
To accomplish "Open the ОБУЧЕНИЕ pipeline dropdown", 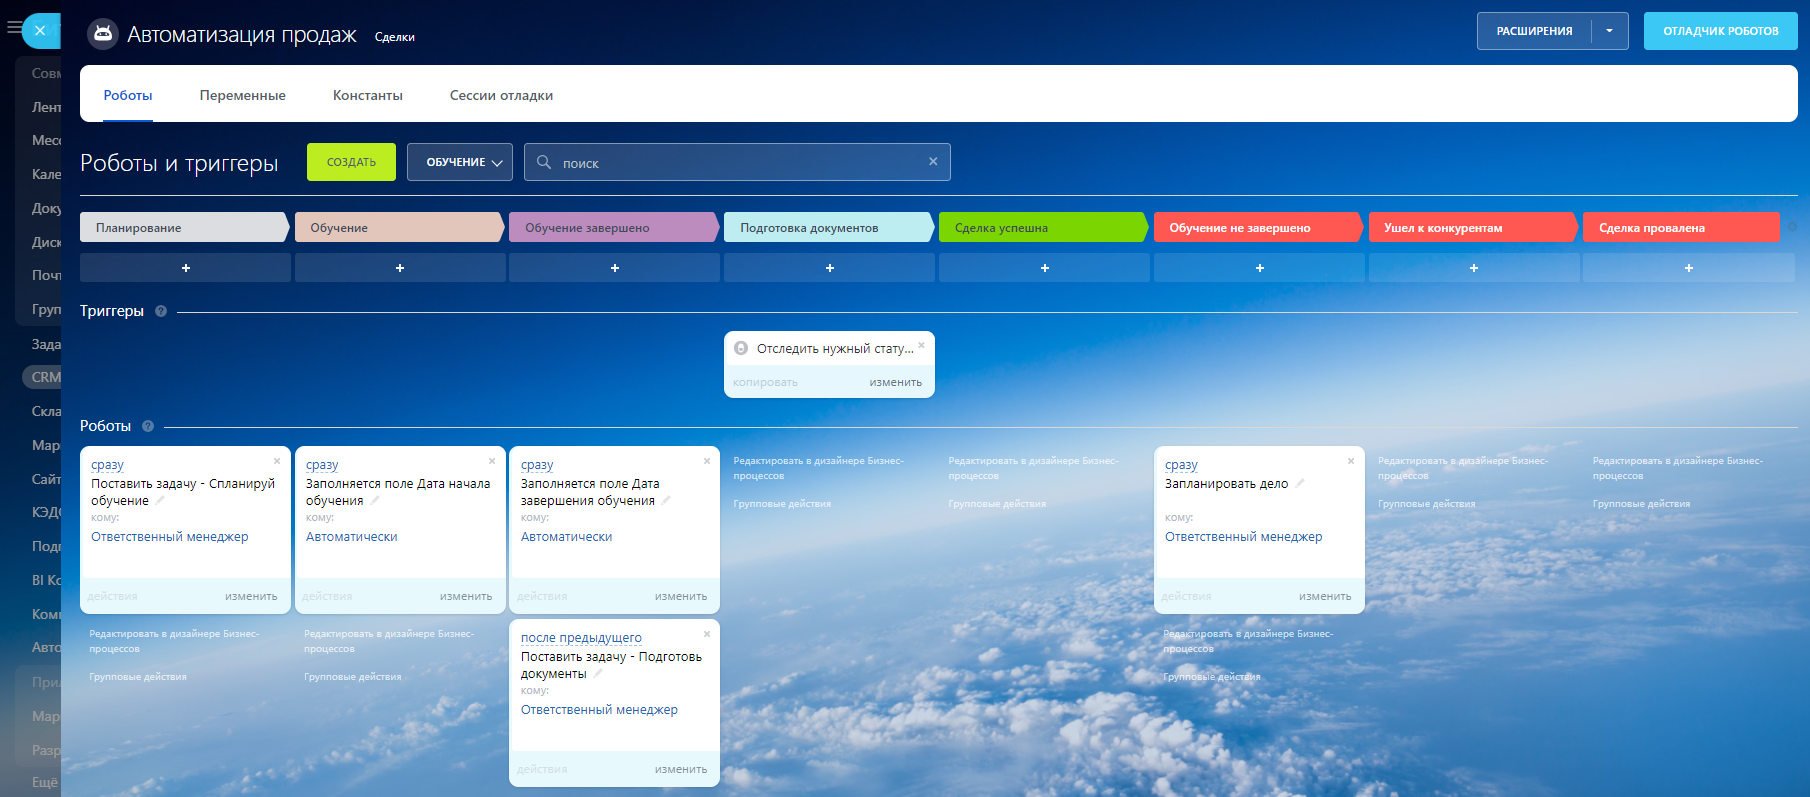I will pos(460,162).
